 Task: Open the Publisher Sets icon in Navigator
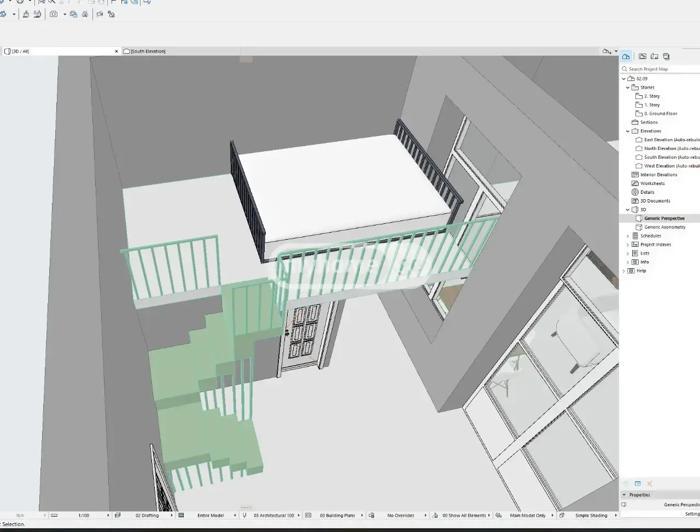[x=666, y=56]
